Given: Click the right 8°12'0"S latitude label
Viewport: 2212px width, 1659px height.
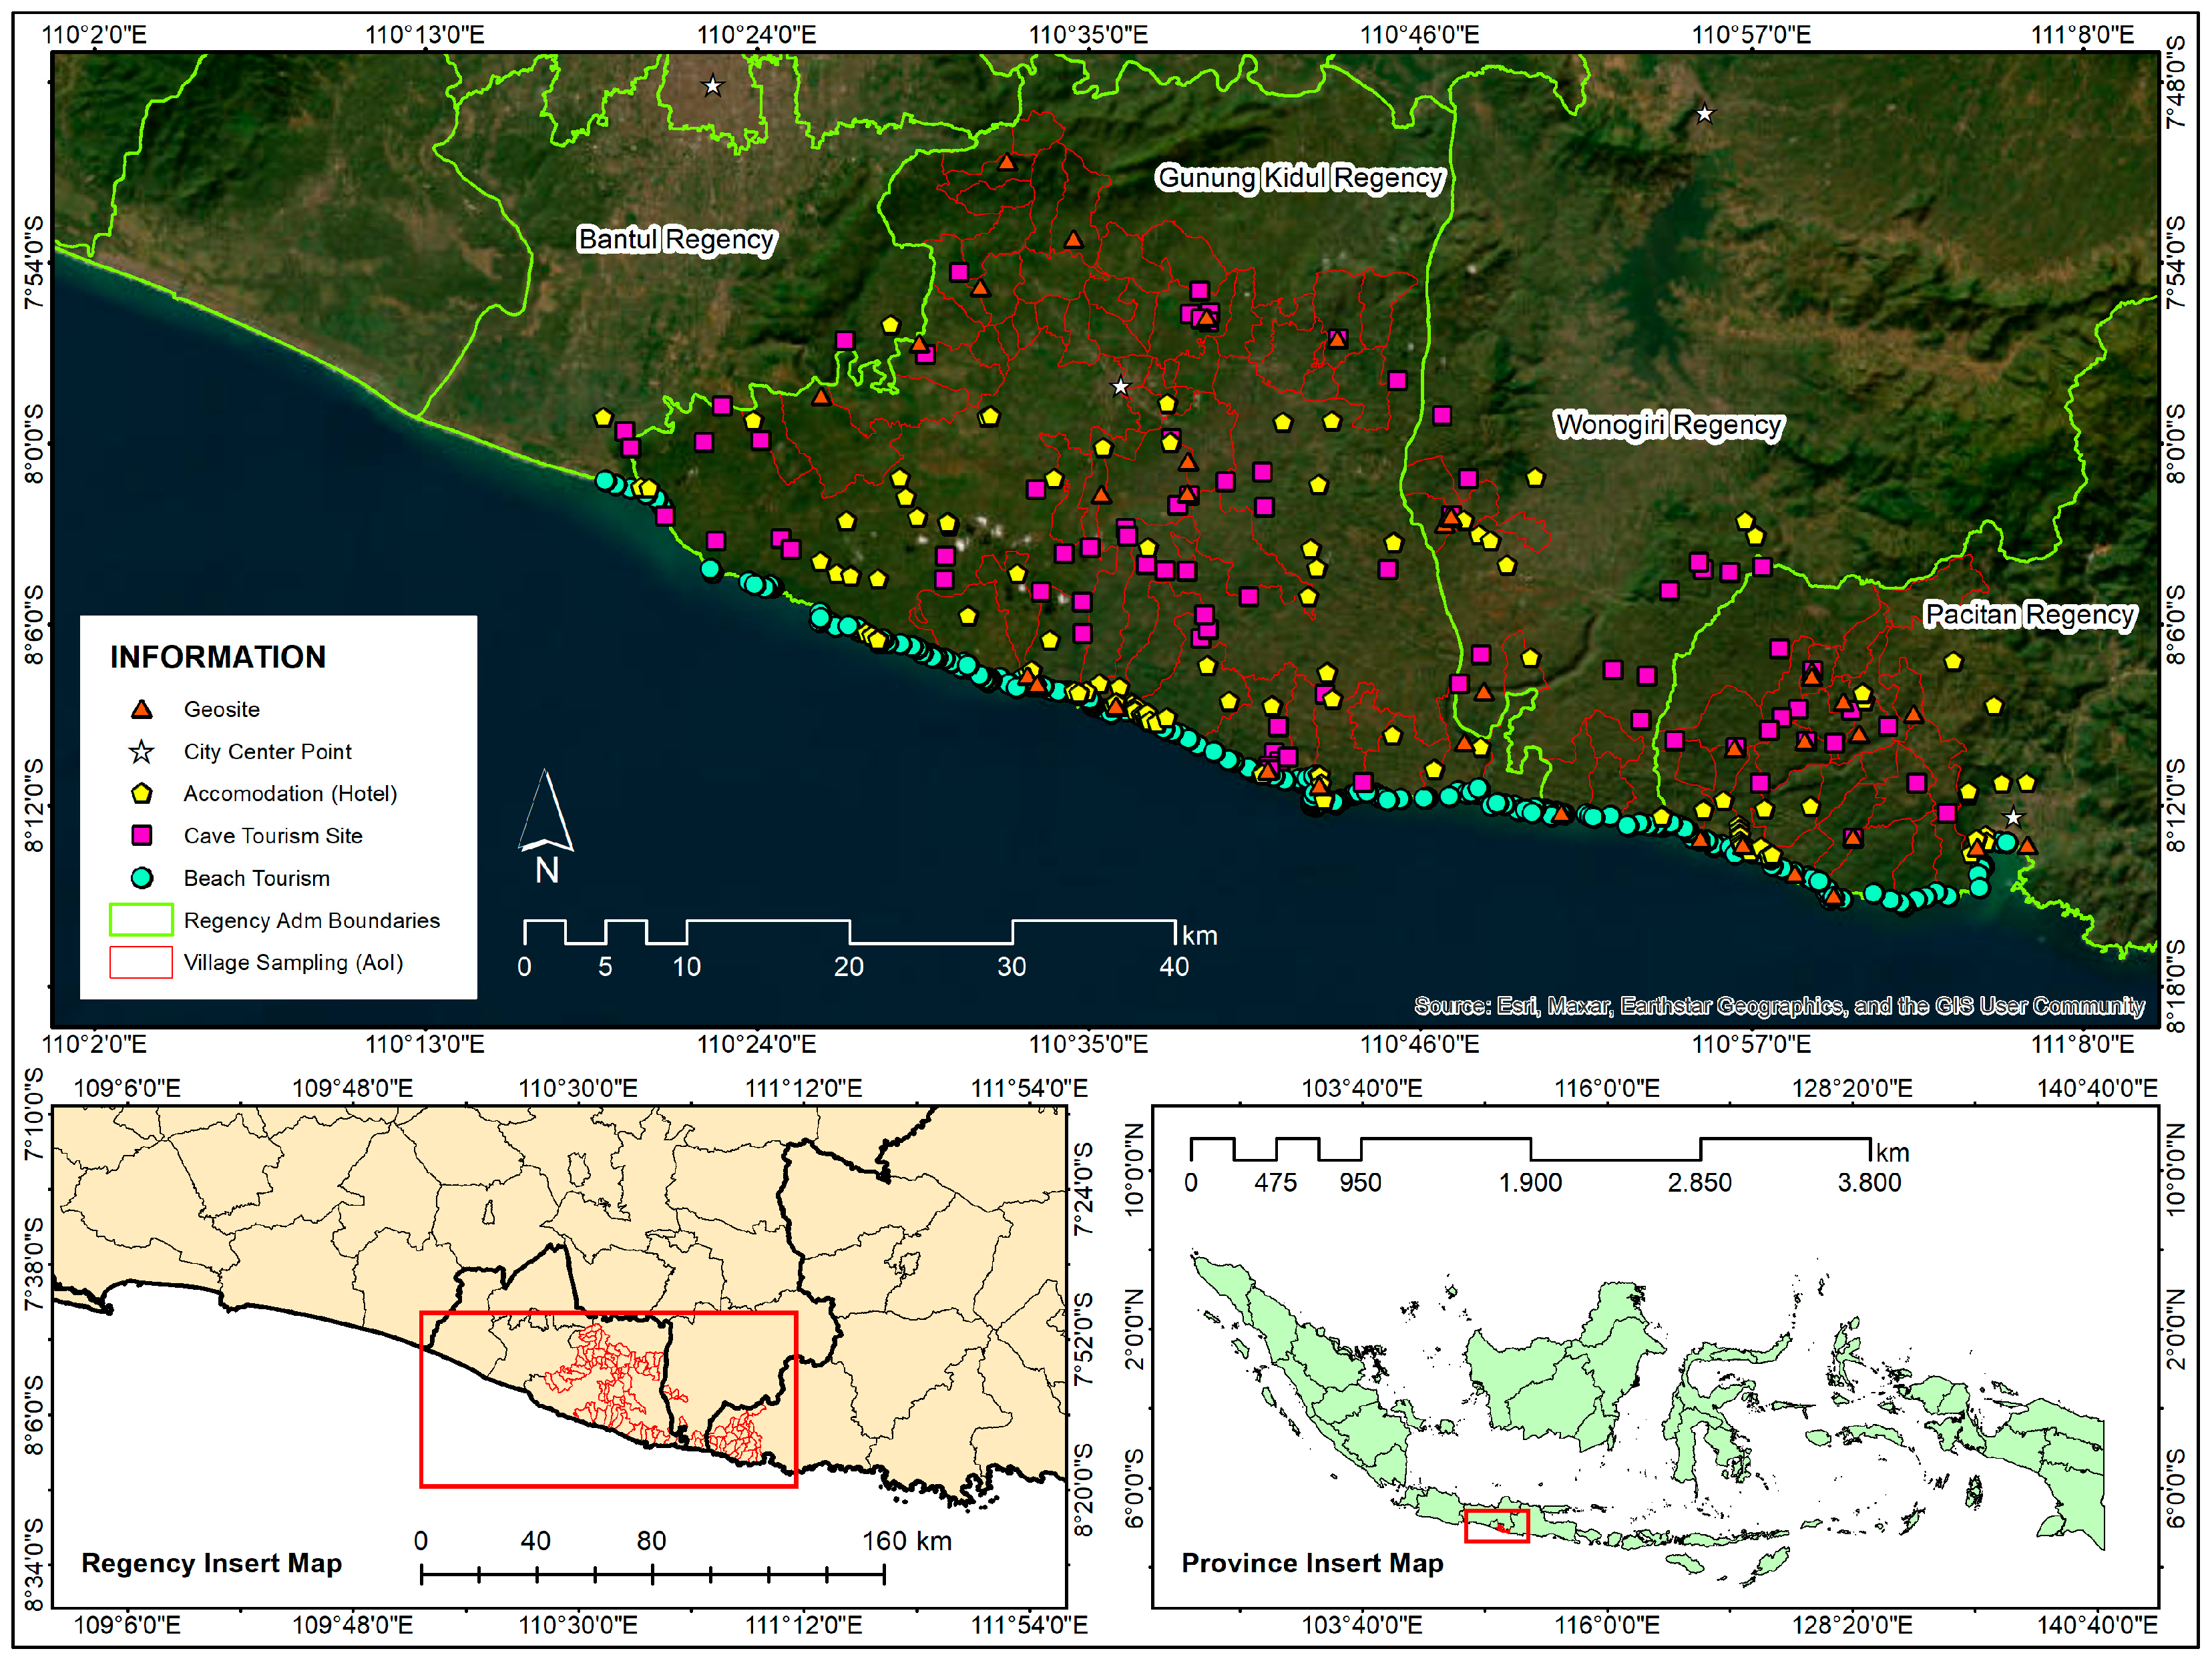Looking at the screenshot, I should pyautogui.click(x=2176, y=806).
